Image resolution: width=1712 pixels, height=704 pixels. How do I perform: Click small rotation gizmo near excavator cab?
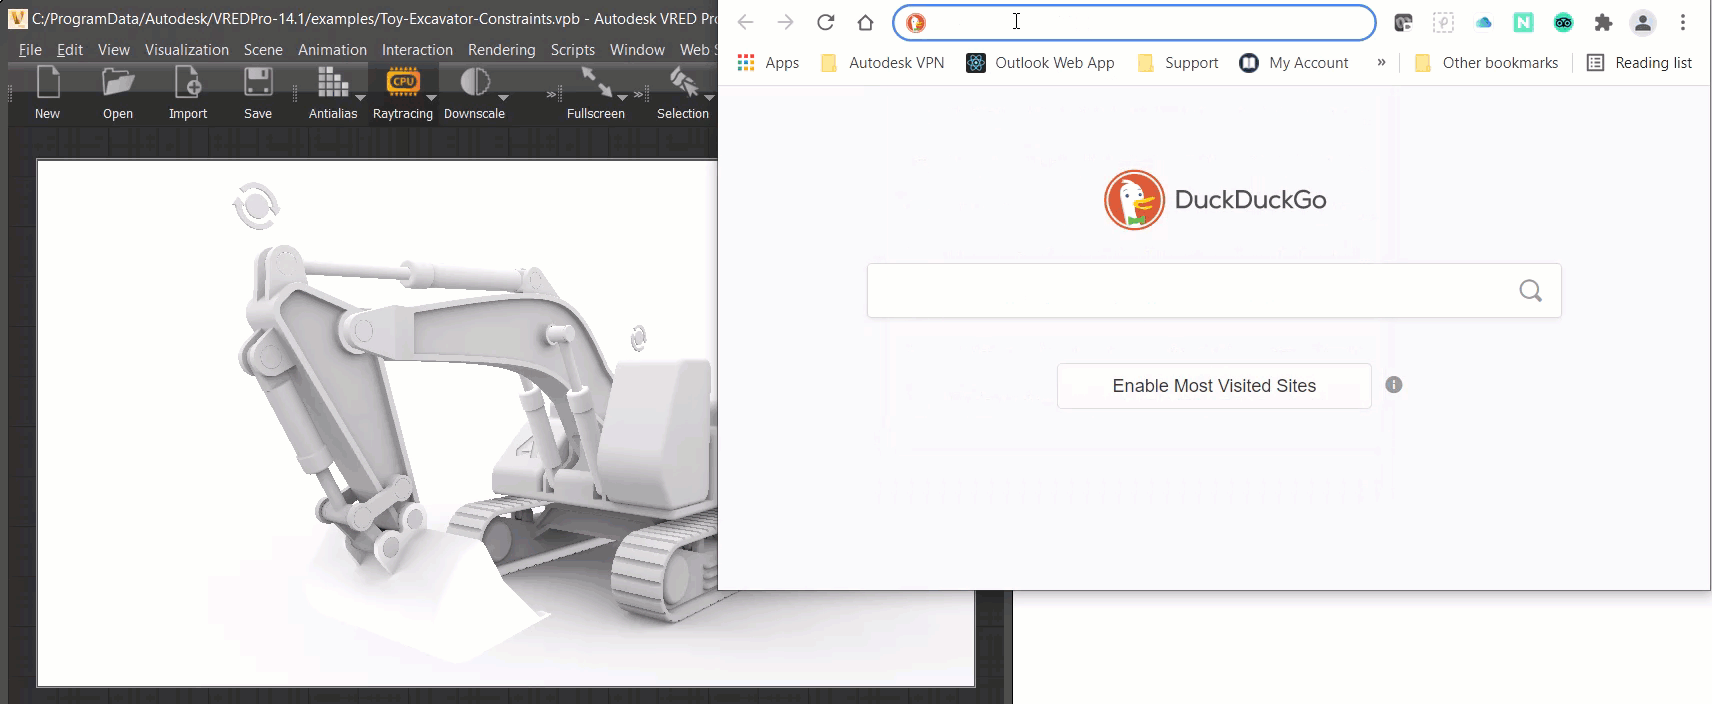(x=638, y=338)
